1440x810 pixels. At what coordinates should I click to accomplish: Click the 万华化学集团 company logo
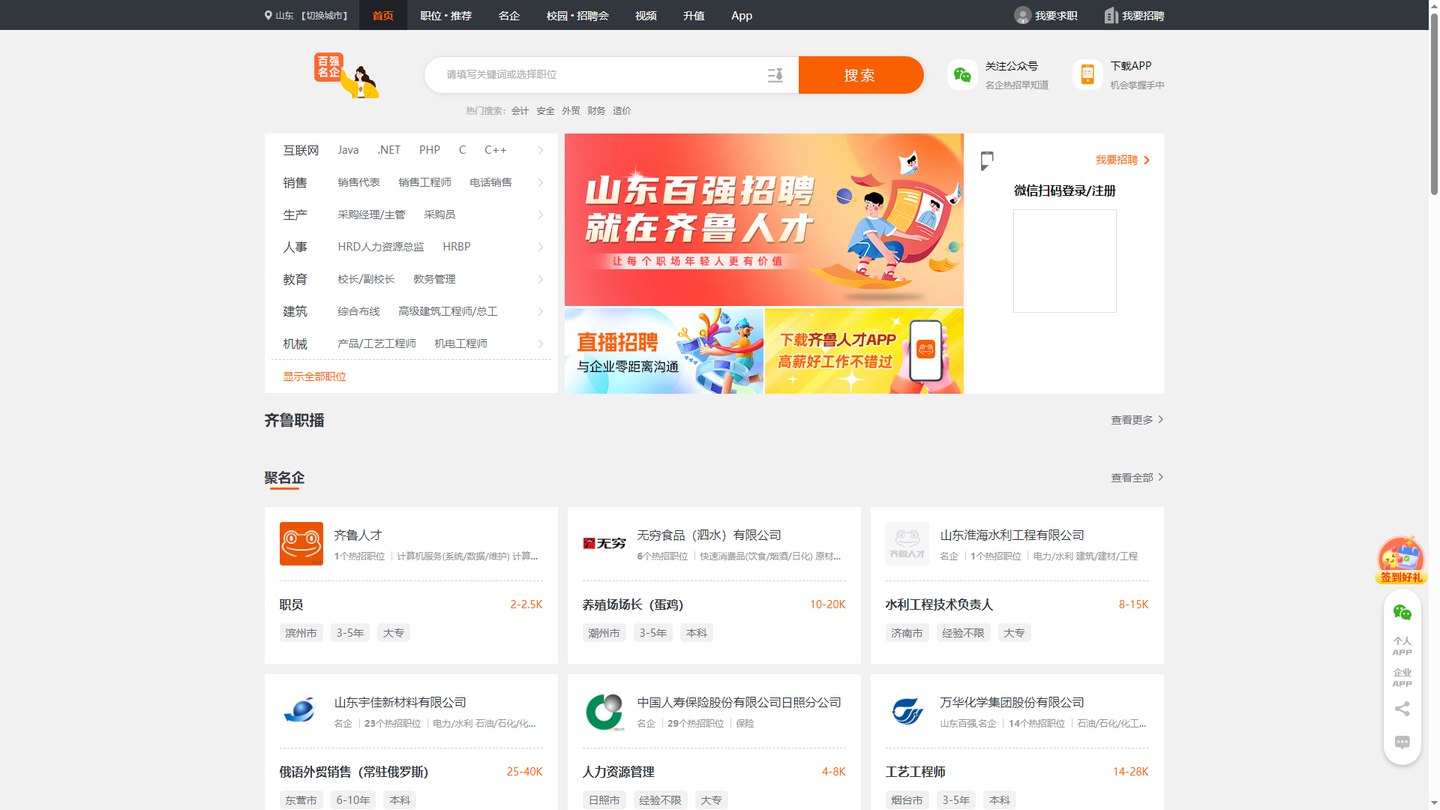tap(907, 711)
